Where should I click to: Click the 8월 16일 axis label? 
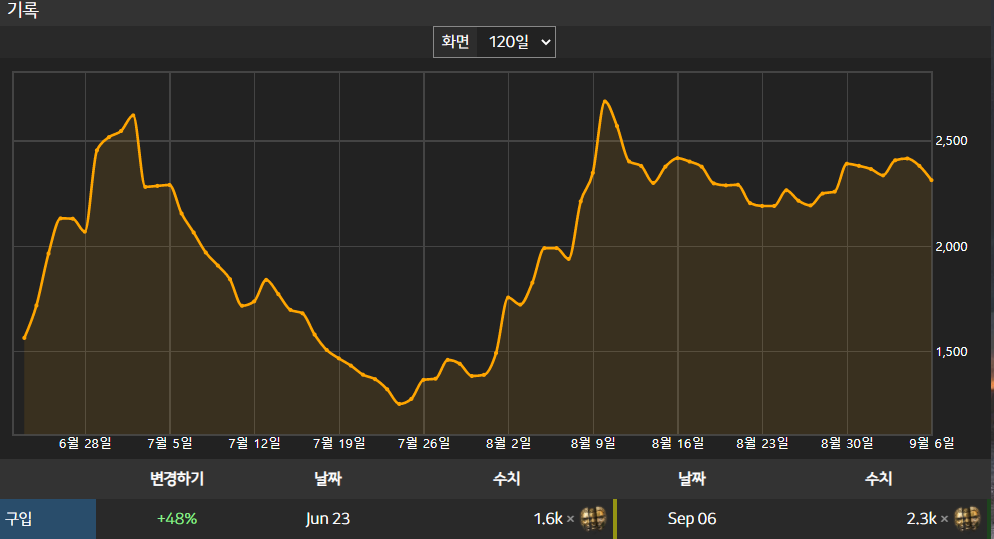point(678,443)
